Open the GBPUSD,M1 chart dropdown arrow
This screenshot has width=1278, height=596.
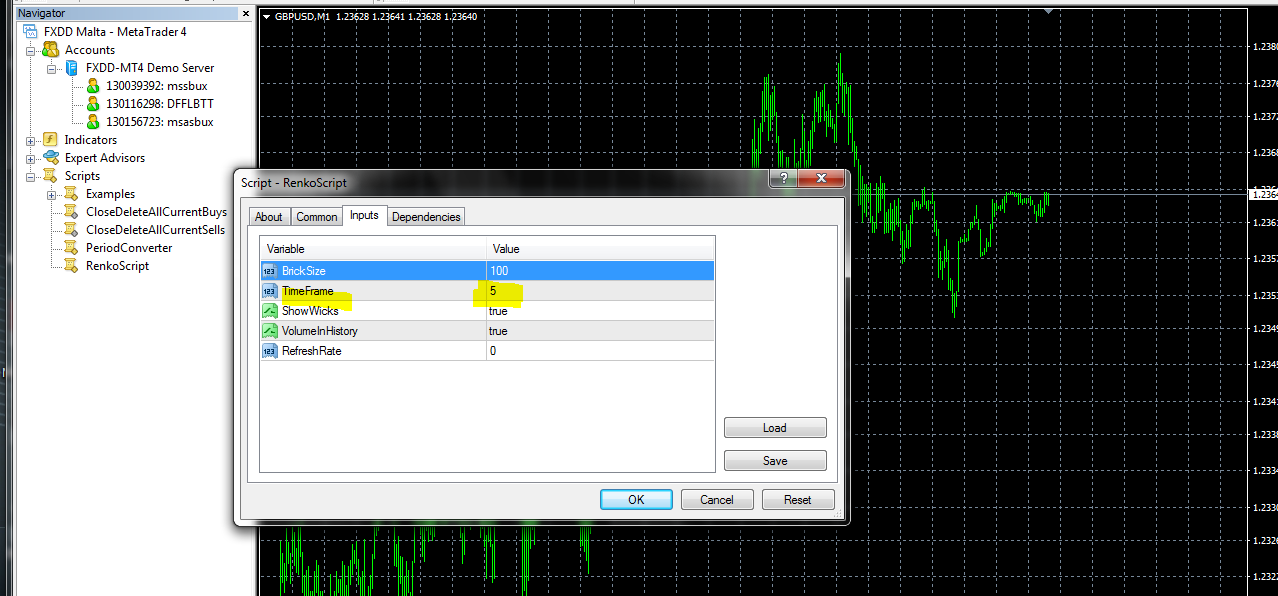[x=266, y=17]
